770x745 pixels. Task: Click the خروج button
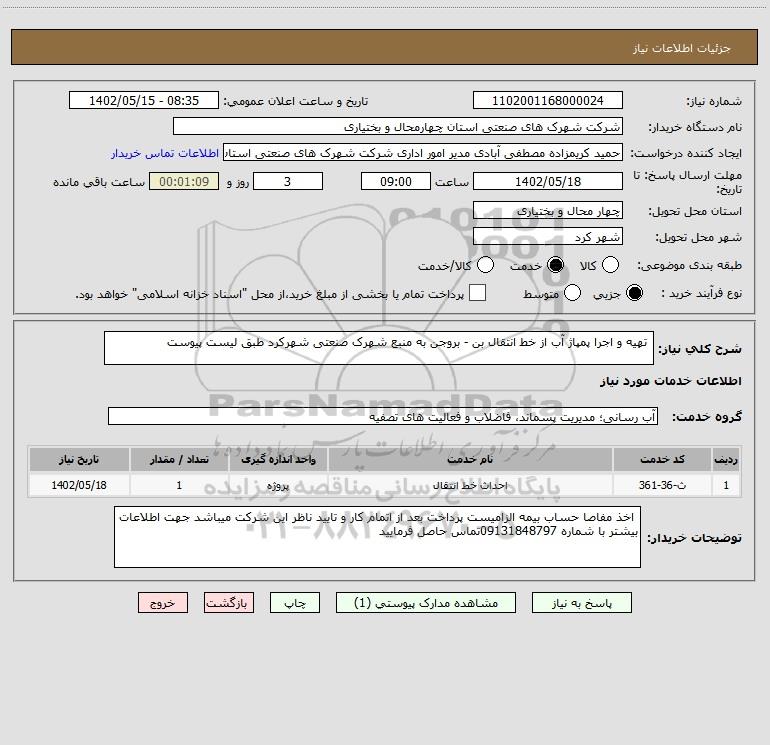[163, 603]
